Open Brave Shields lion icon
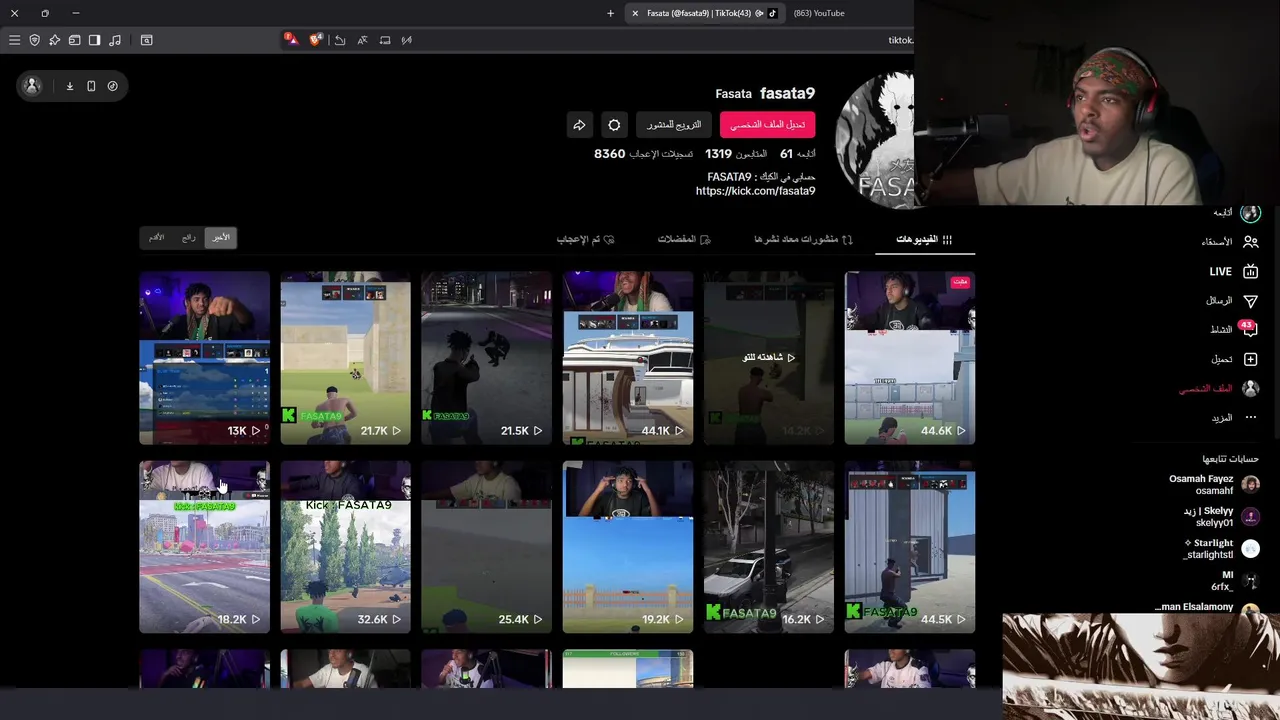Screen dimensions: 1280x720 click(317, 40)
